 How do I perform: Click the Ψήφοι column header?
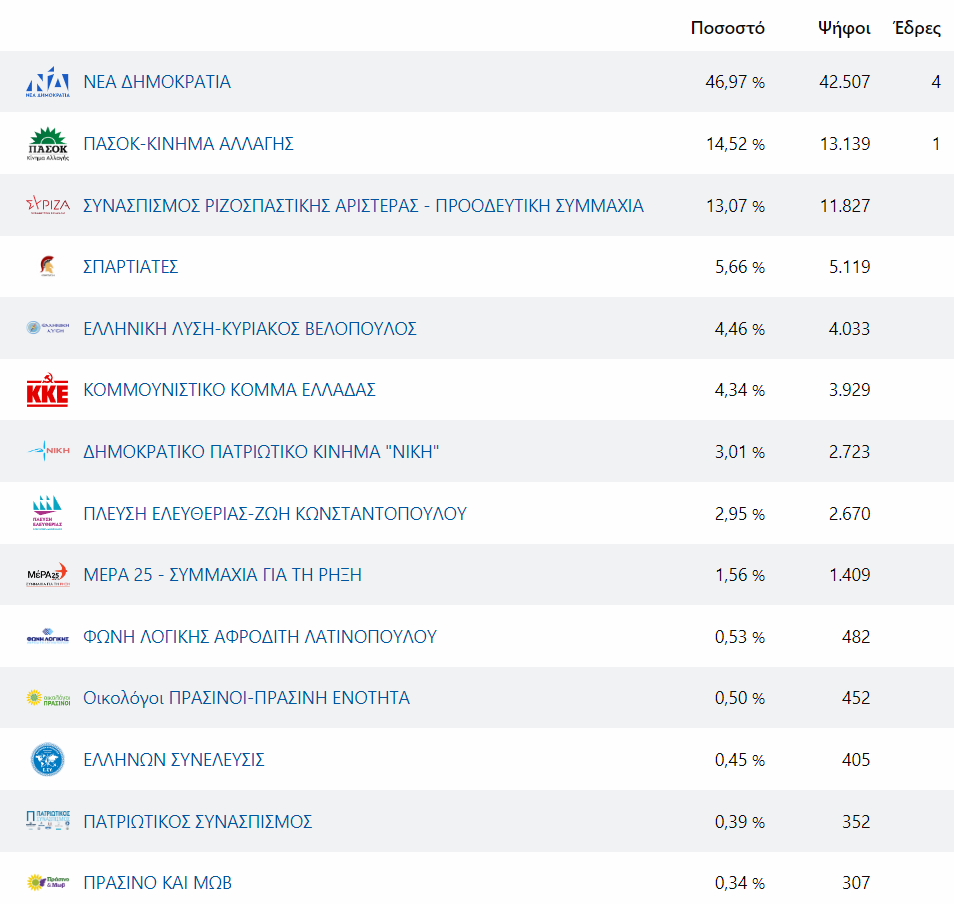844,28
